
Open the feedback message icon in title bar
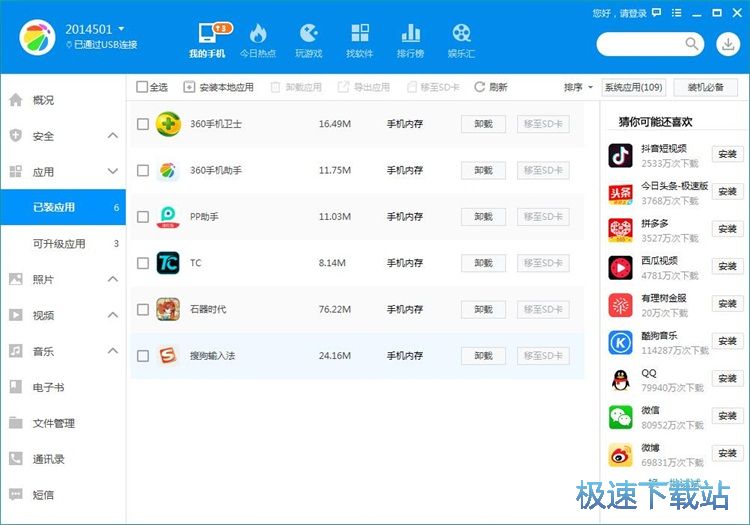click(x=657, y=13)
